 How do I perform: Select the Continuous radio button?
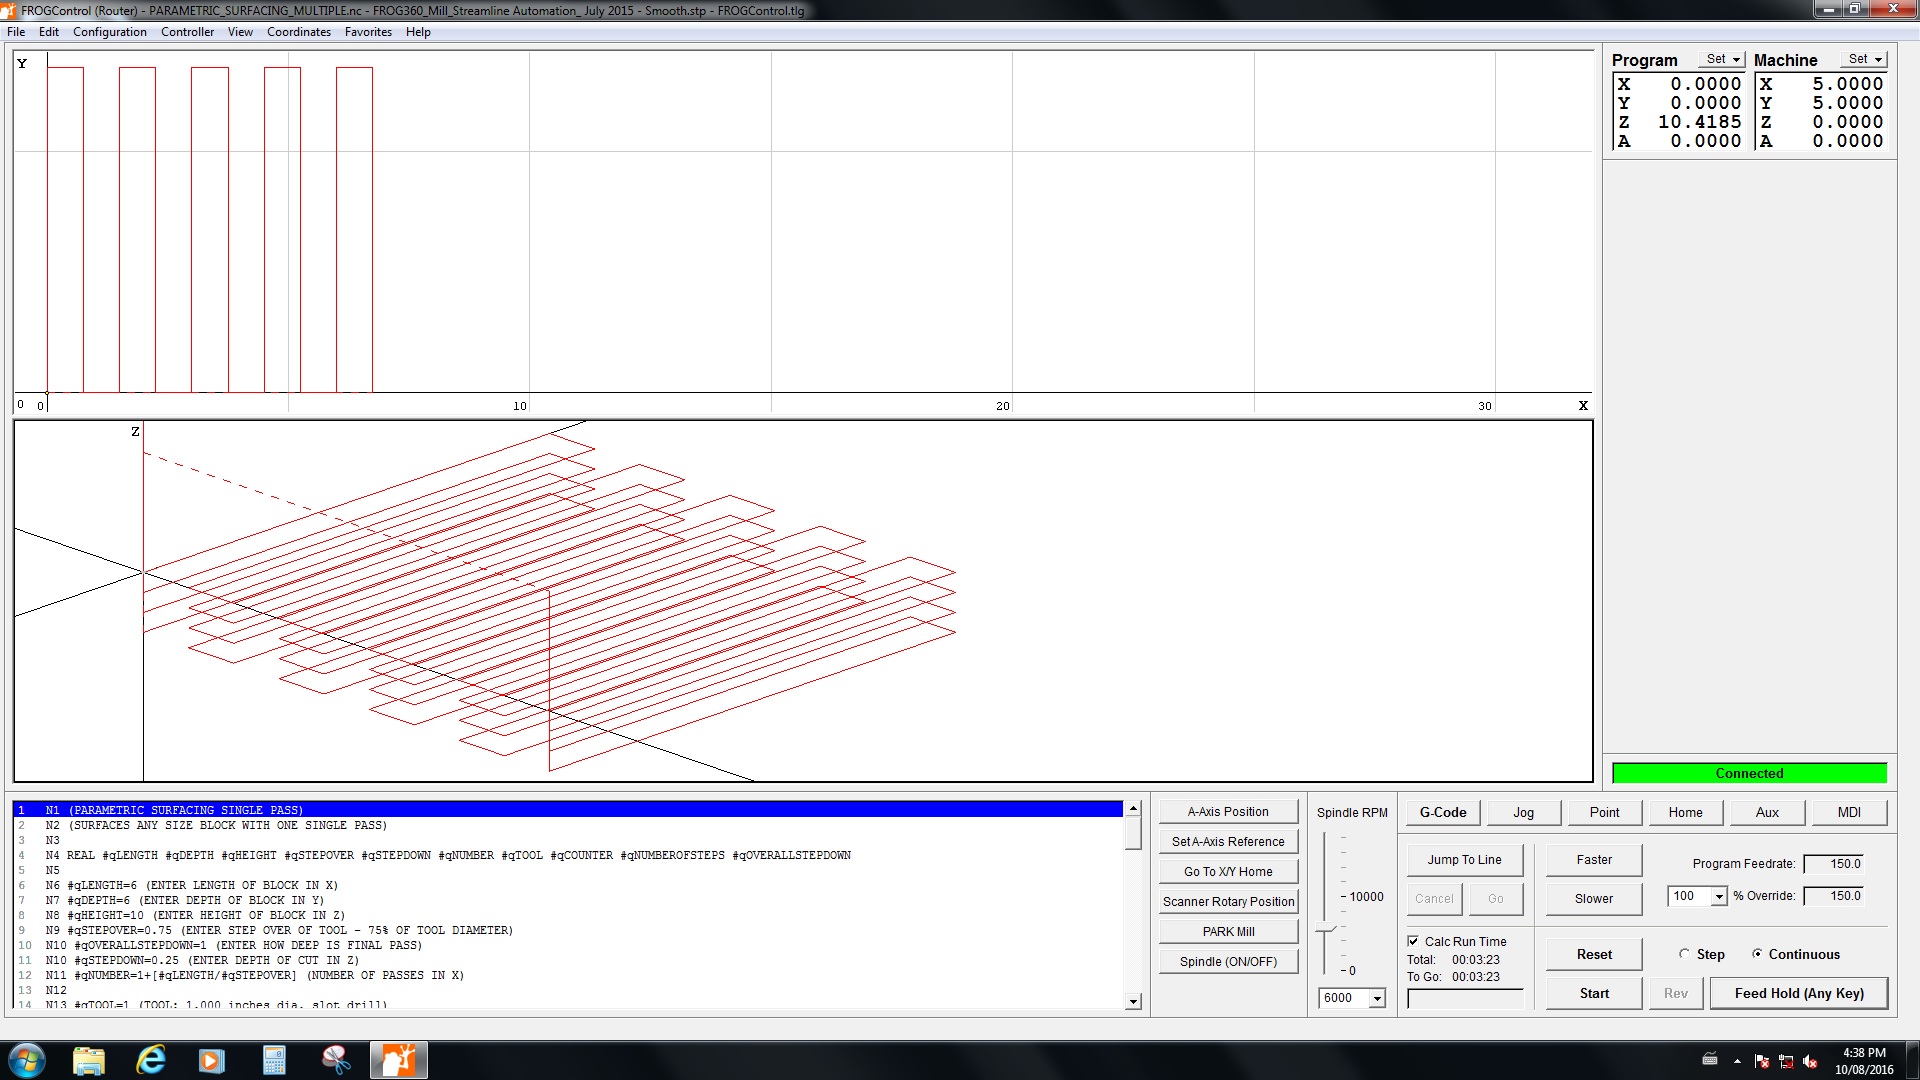(x=1757, y=954)
